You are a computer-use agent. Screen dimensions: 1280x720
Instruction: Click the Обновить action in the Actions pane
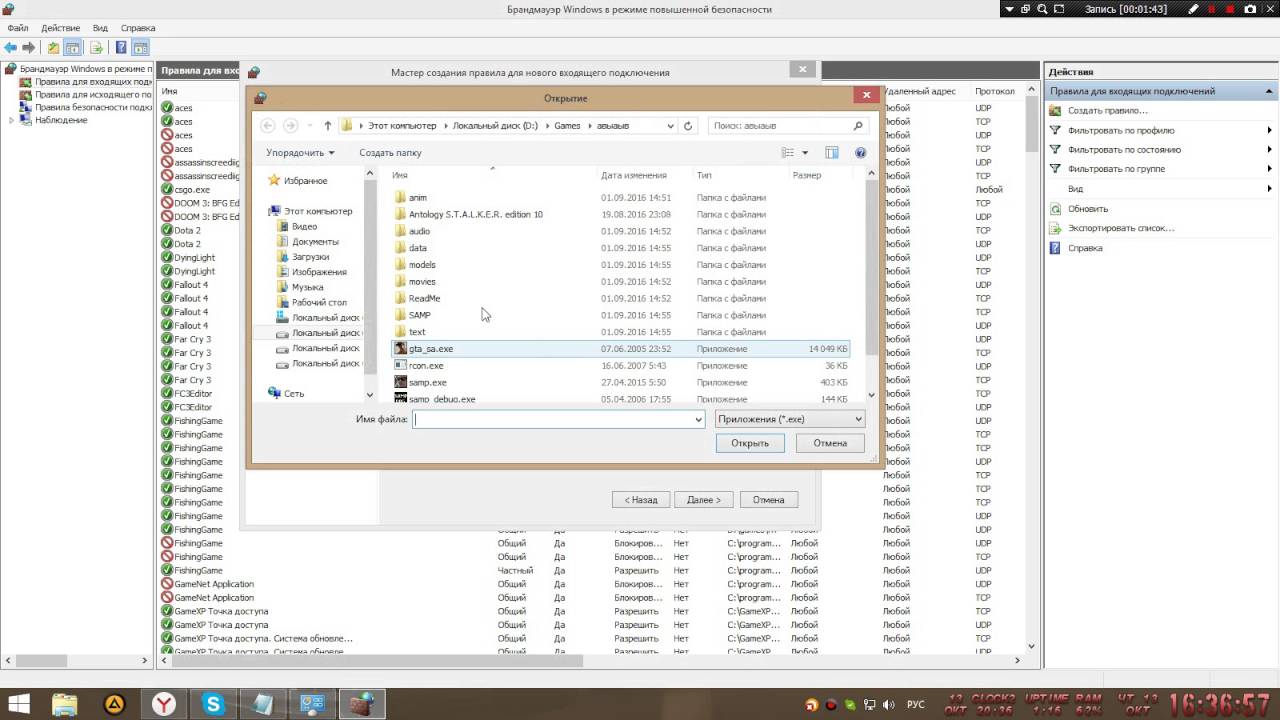pos(1087,209)
